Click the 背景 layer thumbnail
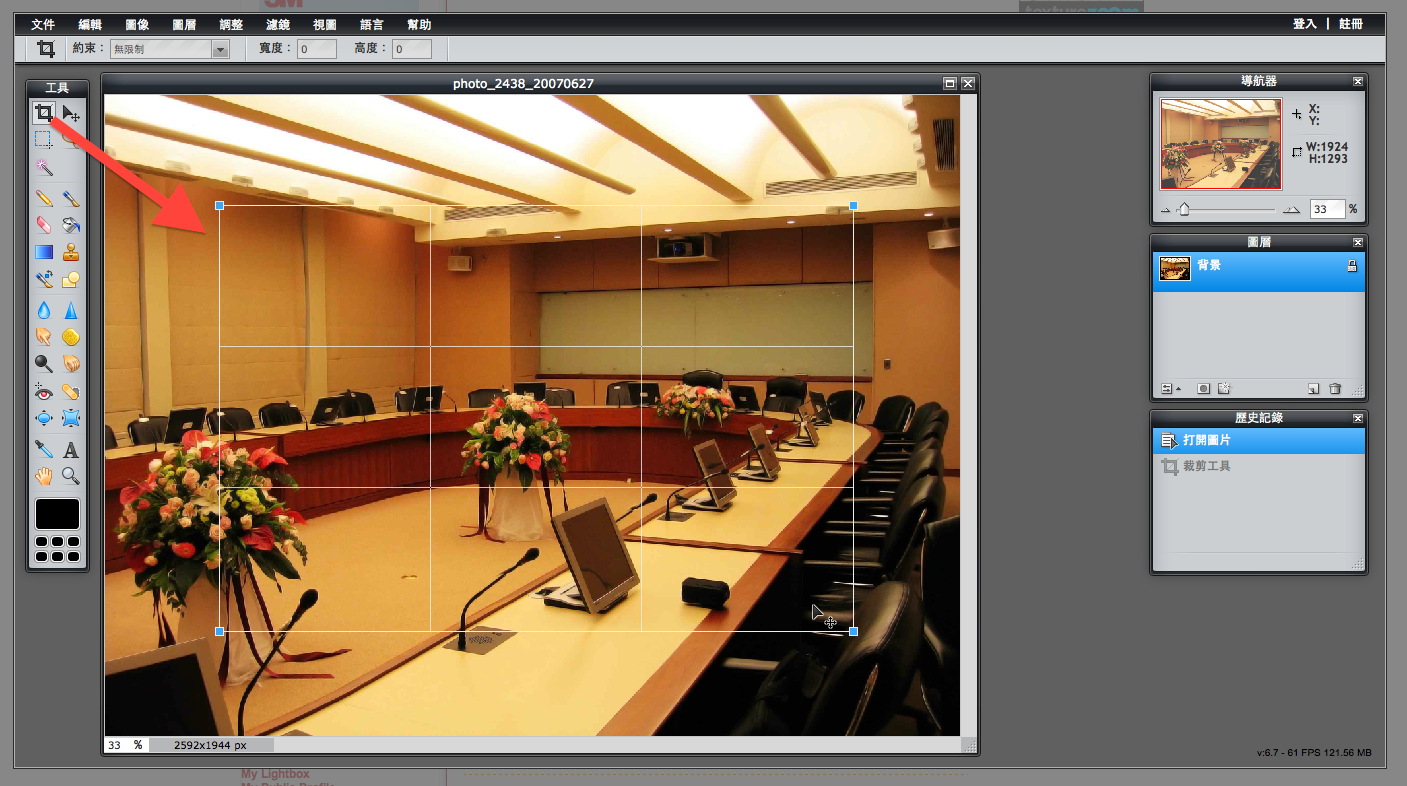The width and height of the screenshot is (1407, 786). click(1175, 268)
